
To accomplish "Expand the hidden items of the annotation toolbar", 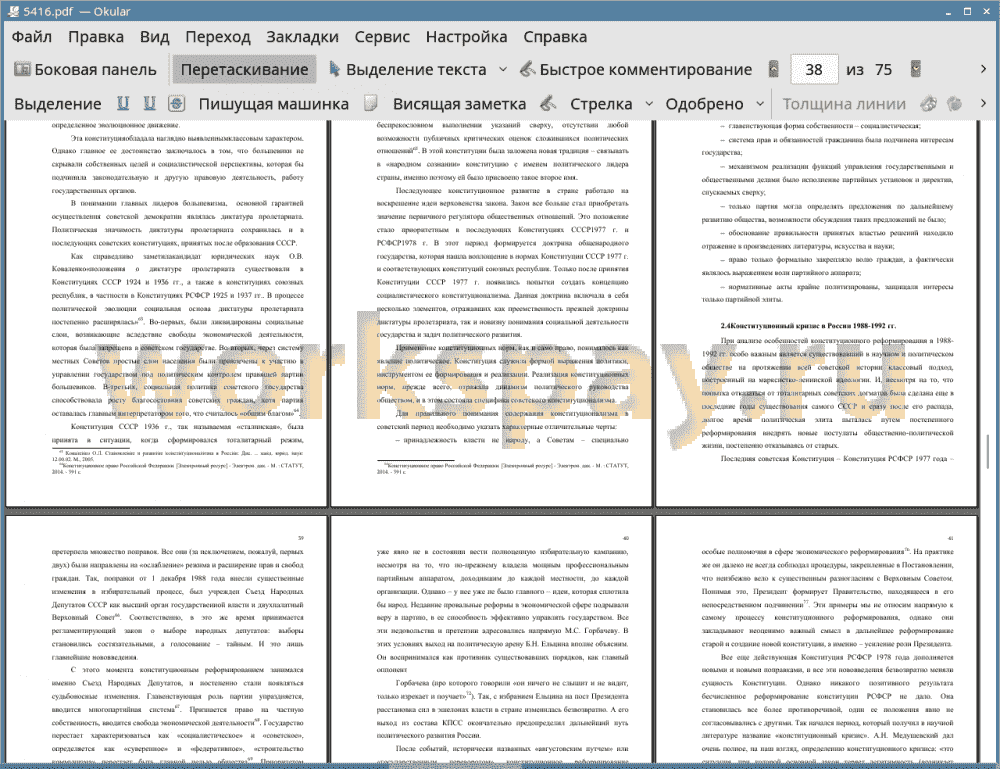I will coord(983,103).
